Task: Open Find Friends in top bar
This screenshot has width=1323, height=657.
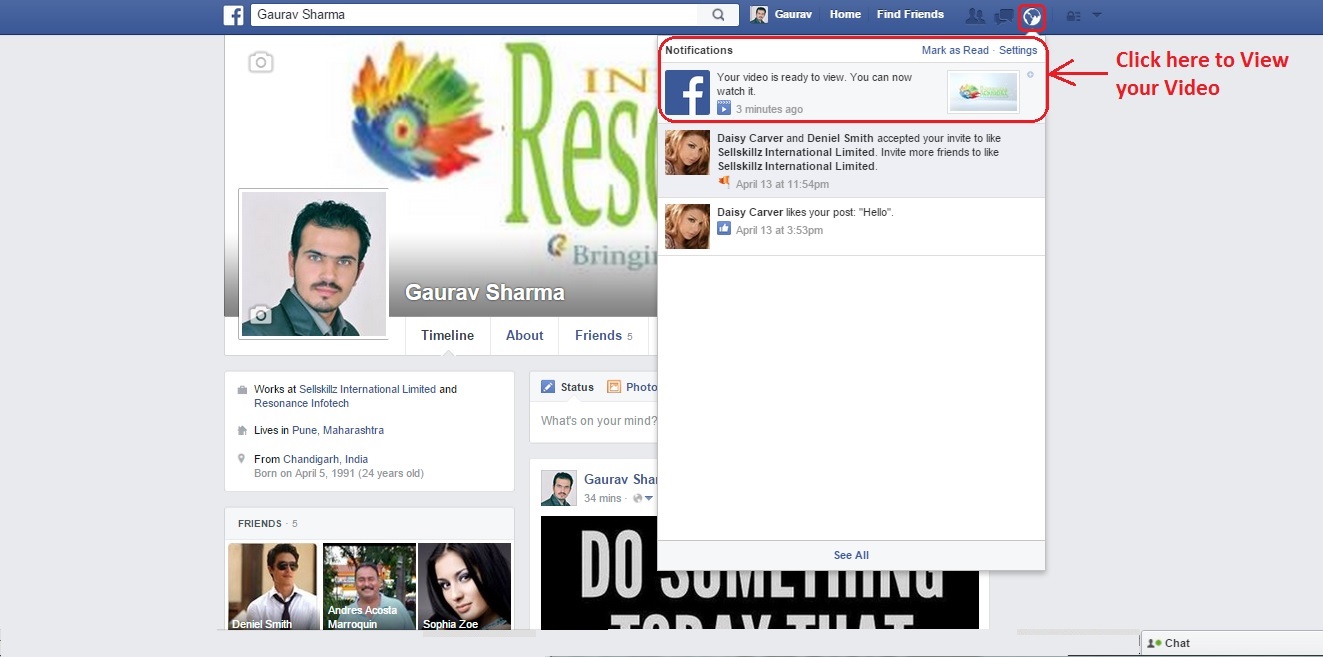Action: (910, 15)
